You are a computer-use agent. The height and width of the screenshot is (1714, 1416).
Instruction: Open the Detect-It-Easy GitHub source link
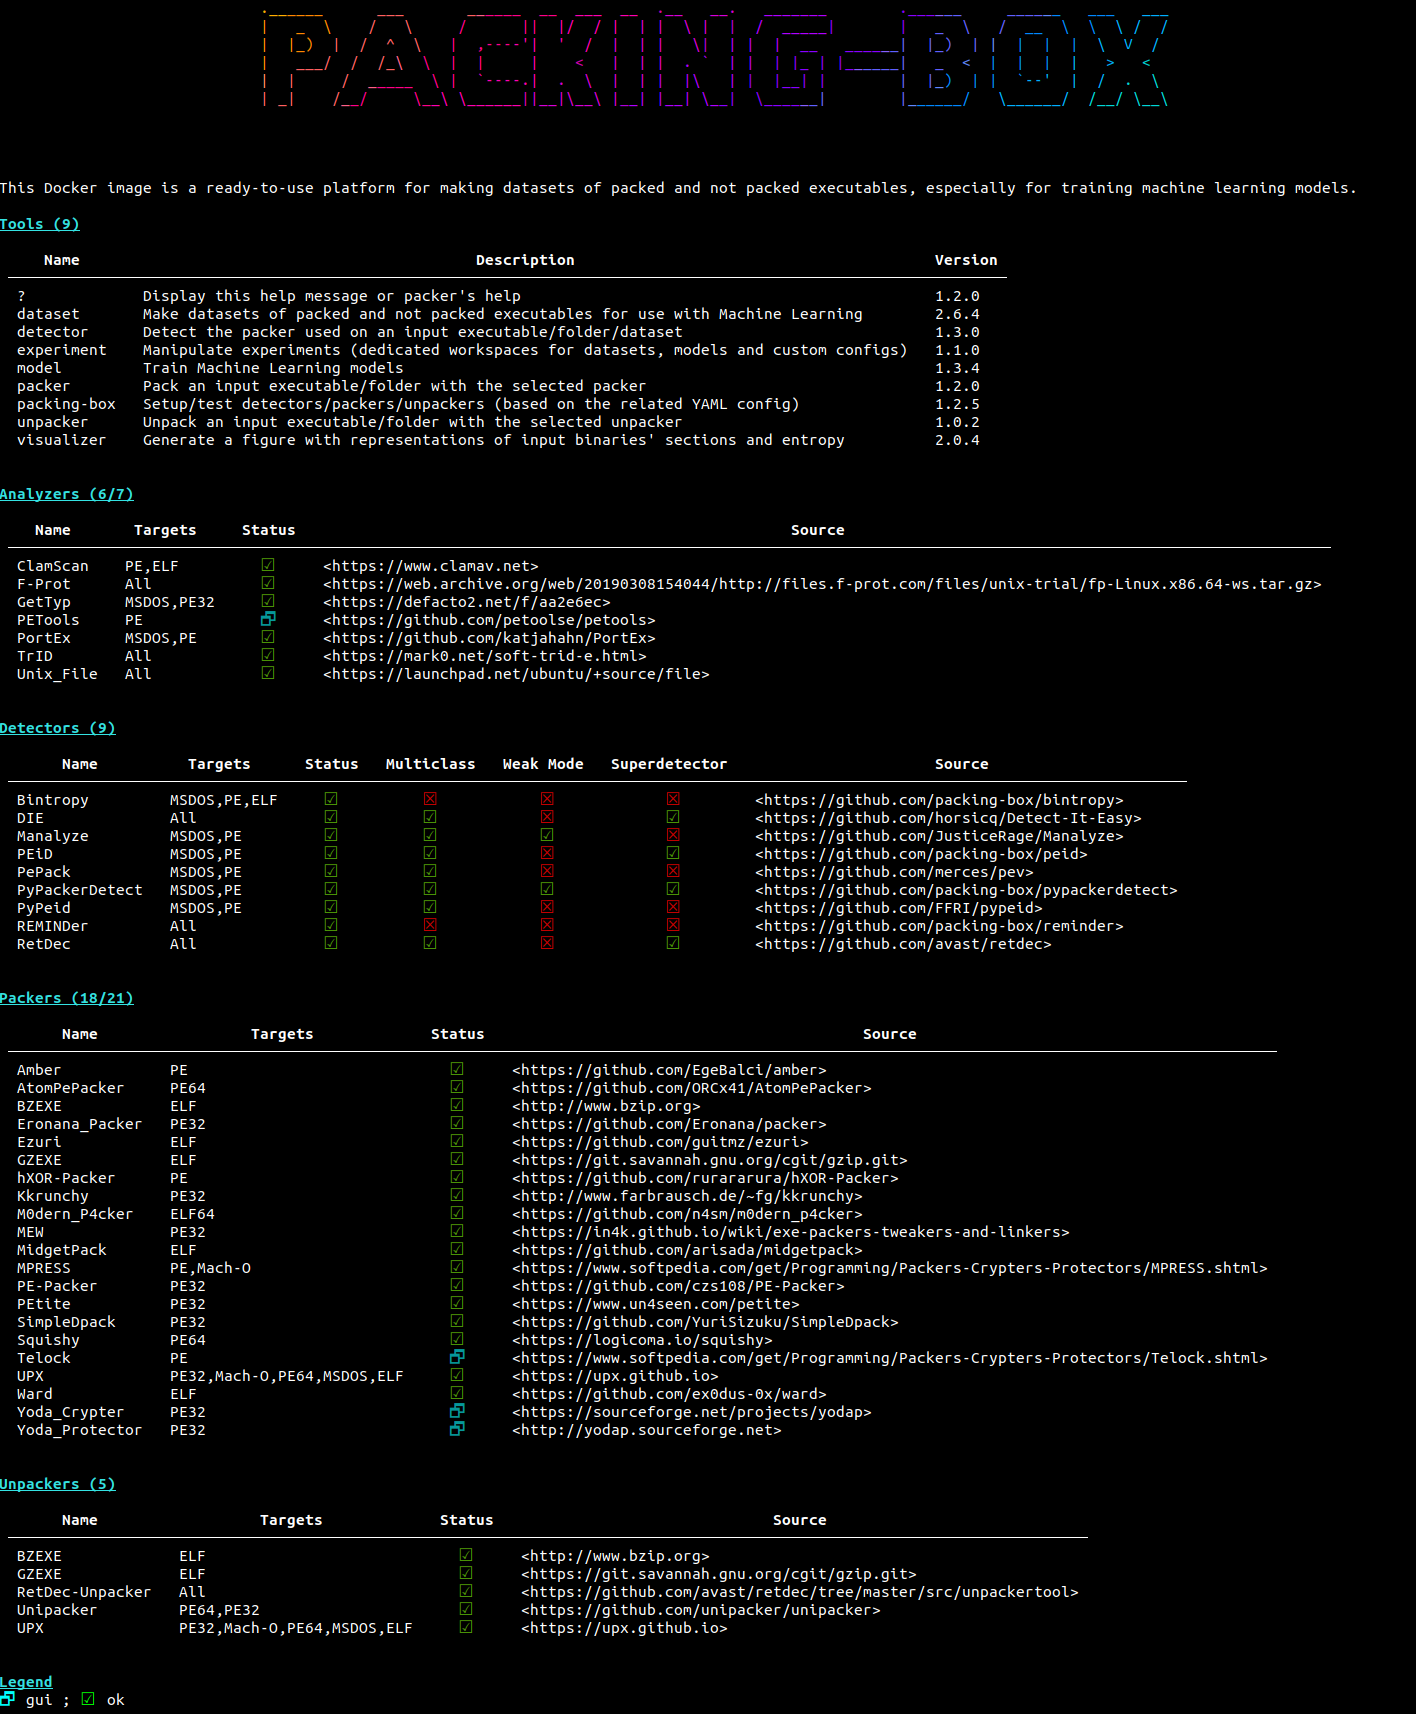[x=948, y=818]
